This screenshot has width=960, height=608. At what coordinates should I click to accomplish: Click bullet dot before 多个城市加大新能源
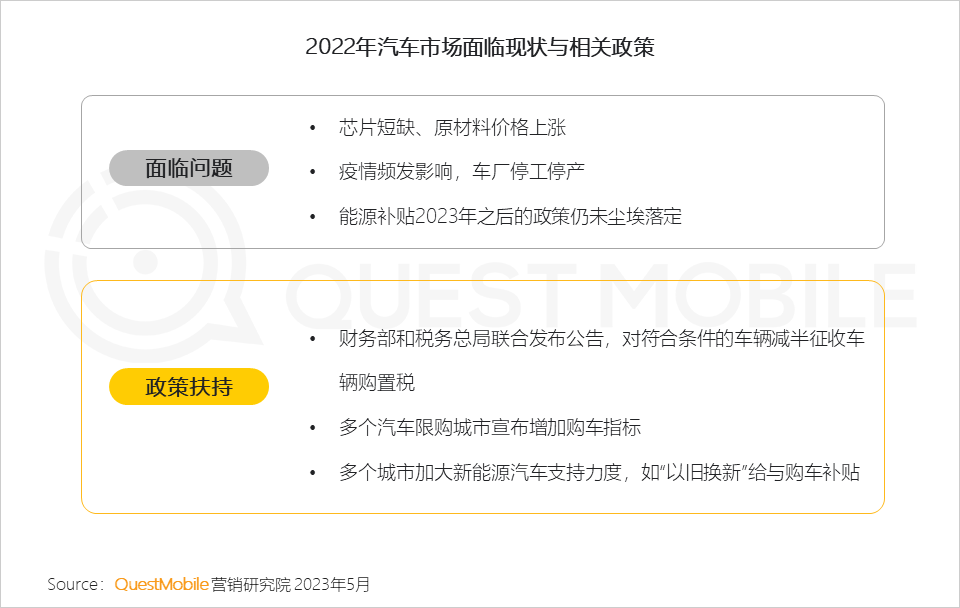tap(313, 473)
